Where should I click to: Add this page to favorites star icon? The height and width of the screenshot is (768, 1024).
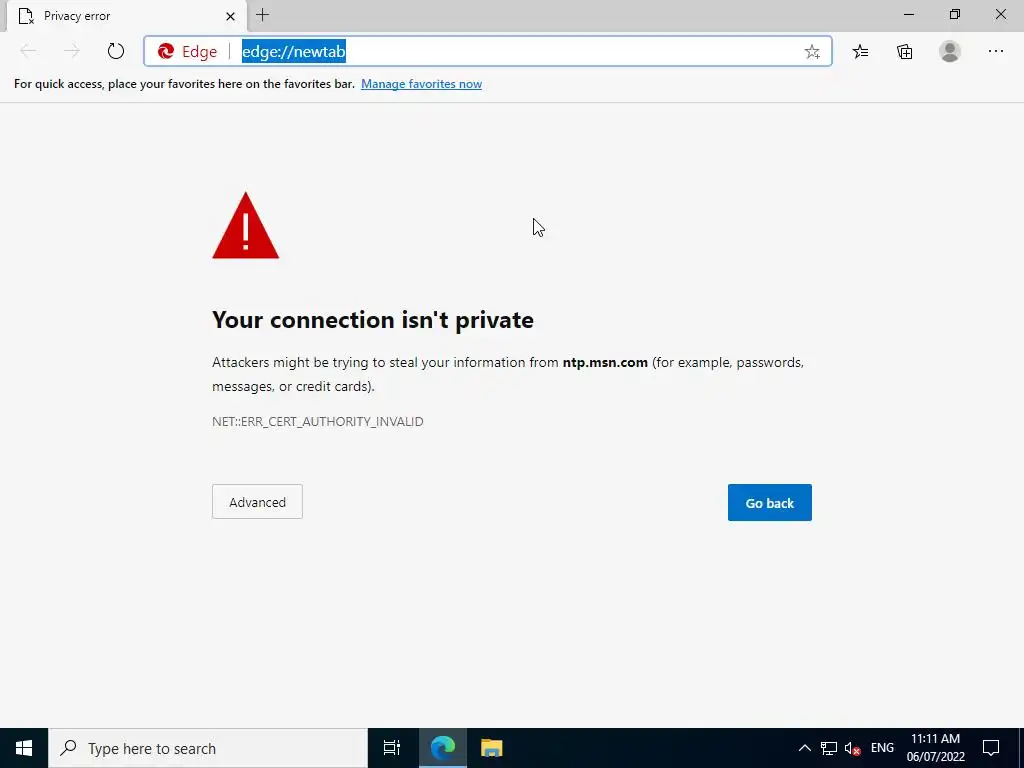812,52
